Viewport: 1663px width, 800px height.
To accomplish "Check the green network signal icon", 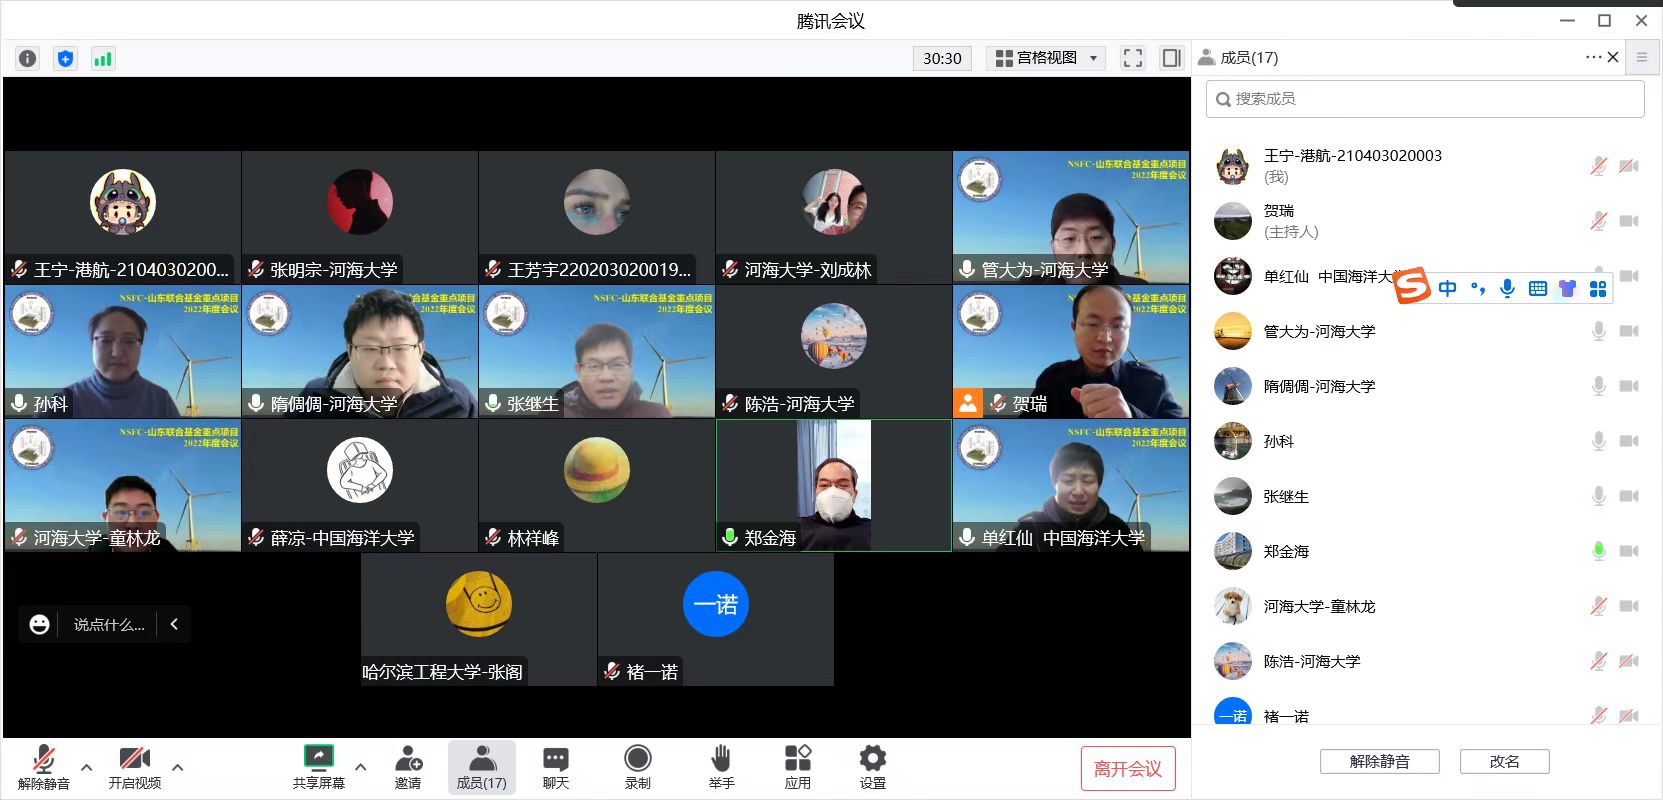I will [103, 58].
